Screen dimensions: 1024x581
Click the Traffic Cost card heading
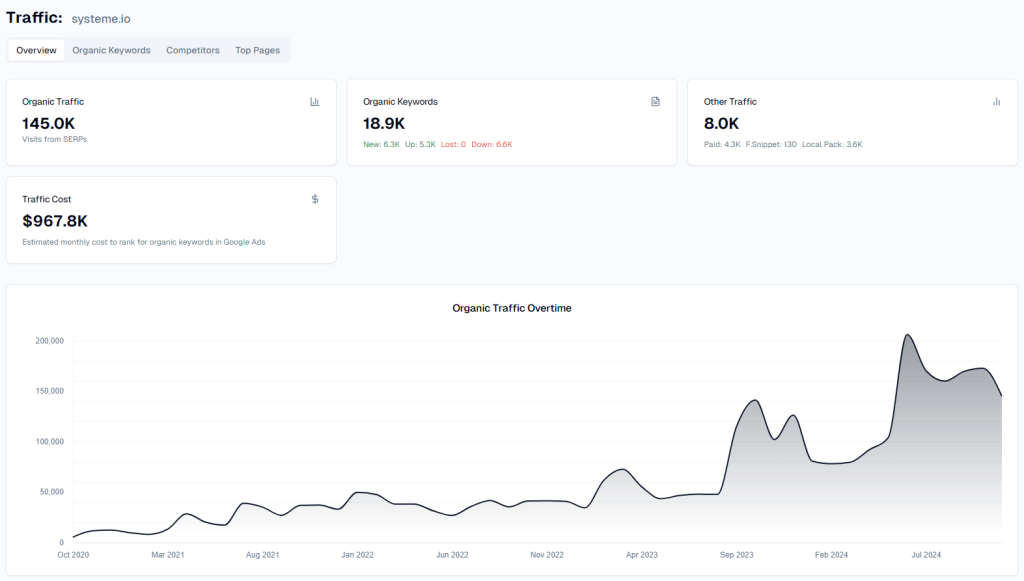click(x=46, y=199)
